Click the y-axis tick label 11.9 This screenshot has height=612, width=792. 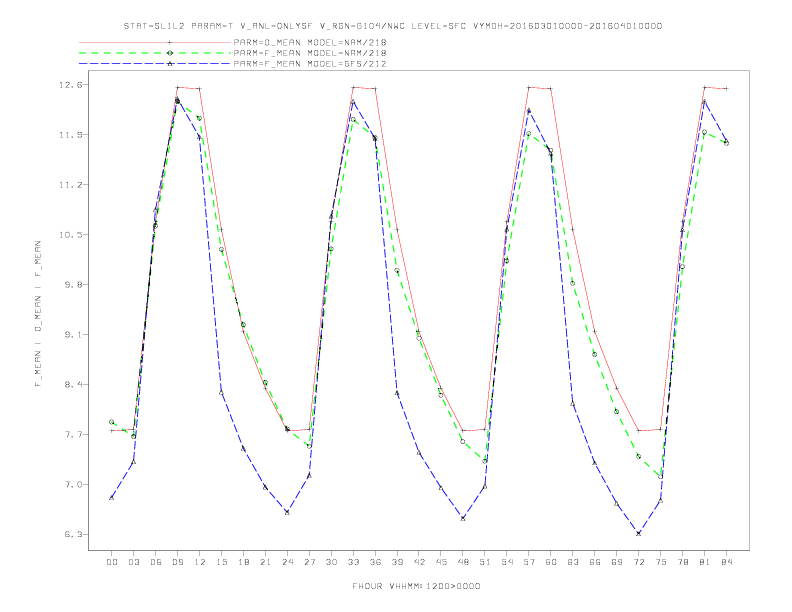click(x=70, y=135)
